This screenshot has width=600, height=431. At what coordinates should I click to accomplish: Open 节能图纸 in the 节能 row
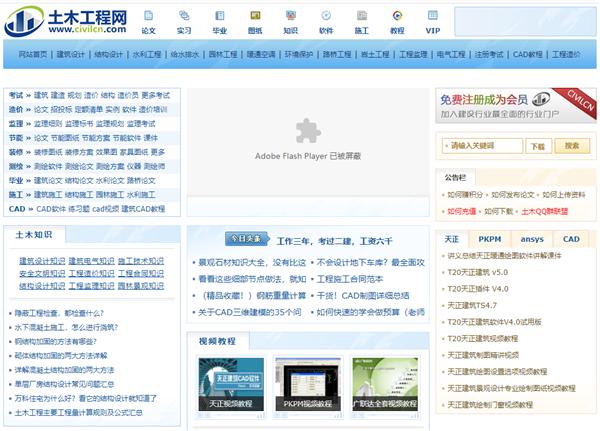65,138
